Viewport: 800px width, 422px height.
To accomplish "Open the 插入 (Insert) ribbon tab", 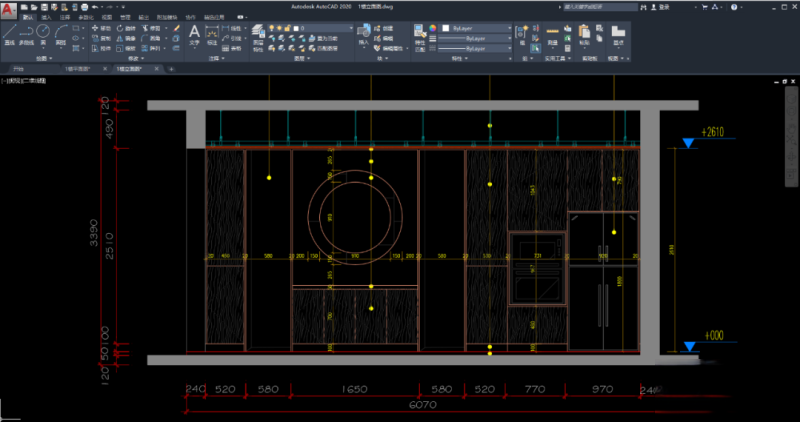I will 46,17.
